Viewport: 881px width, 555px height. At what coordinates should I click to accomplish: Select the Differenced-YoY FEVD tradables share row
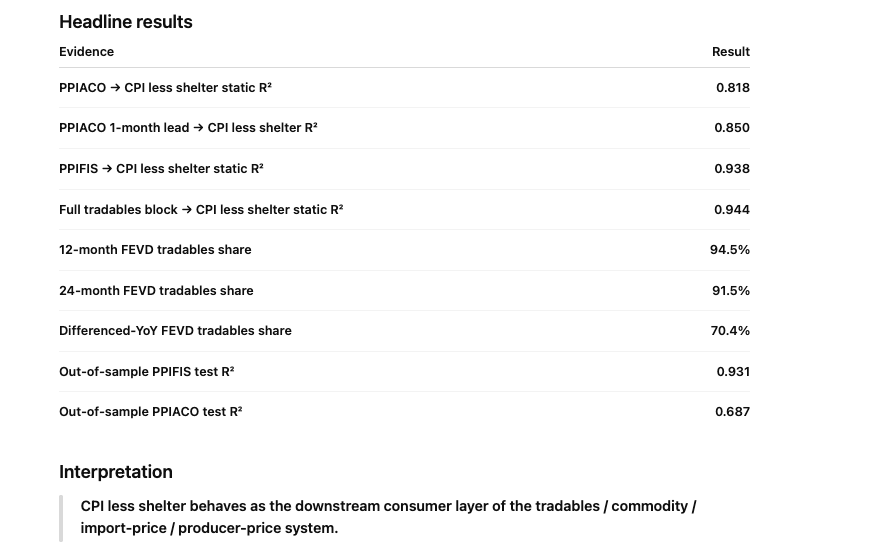click(404, 331)
